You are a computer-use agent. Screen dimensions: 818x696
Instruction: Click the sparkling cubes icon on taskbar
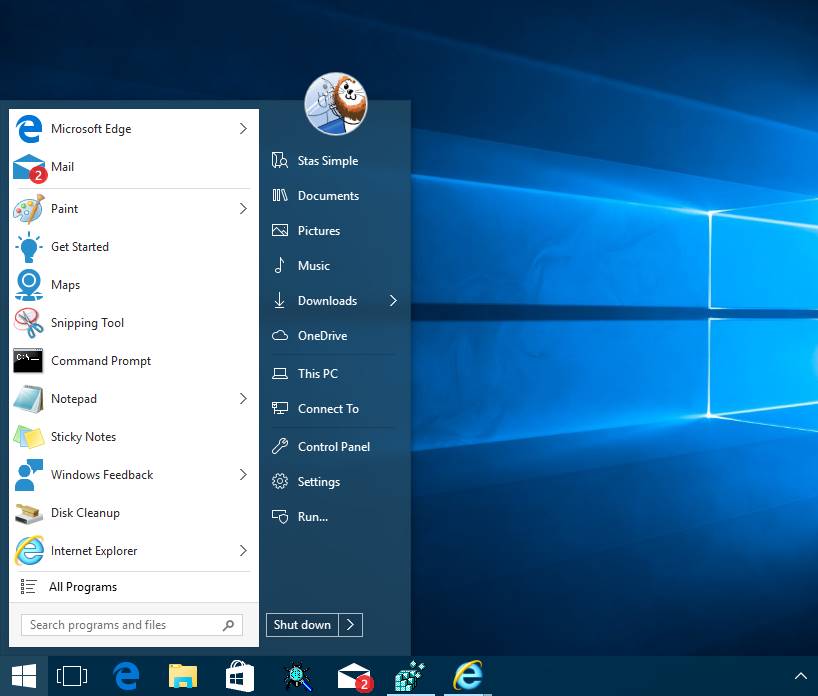click(411, 676)
